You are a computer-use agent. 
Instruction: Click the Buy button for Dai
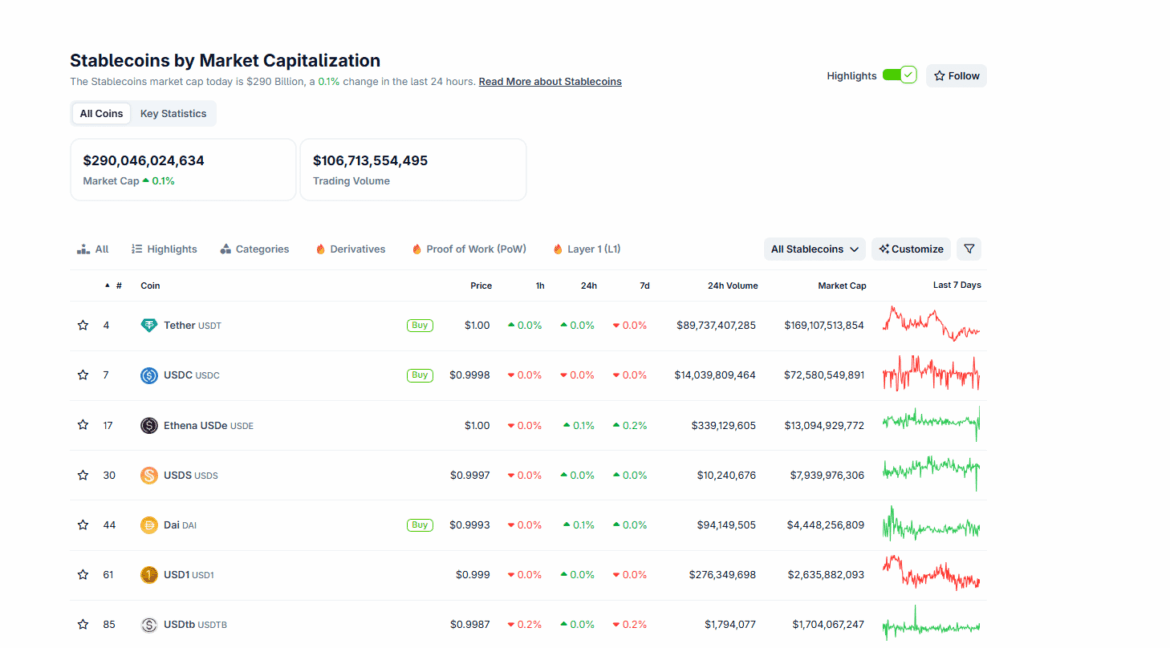(420, 525)
